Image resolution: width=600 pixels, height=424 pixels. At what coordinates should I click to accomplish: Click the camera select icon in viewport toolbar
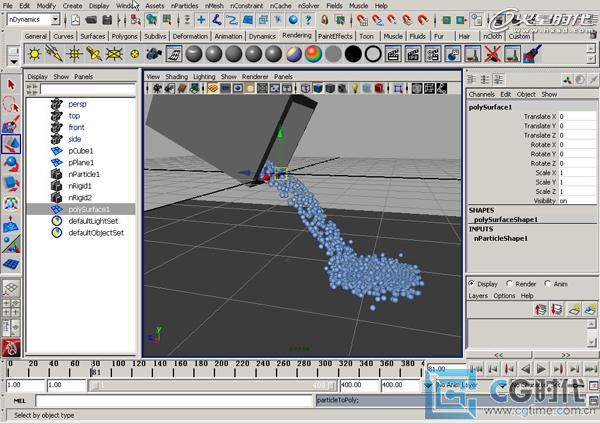pos(157,88)
